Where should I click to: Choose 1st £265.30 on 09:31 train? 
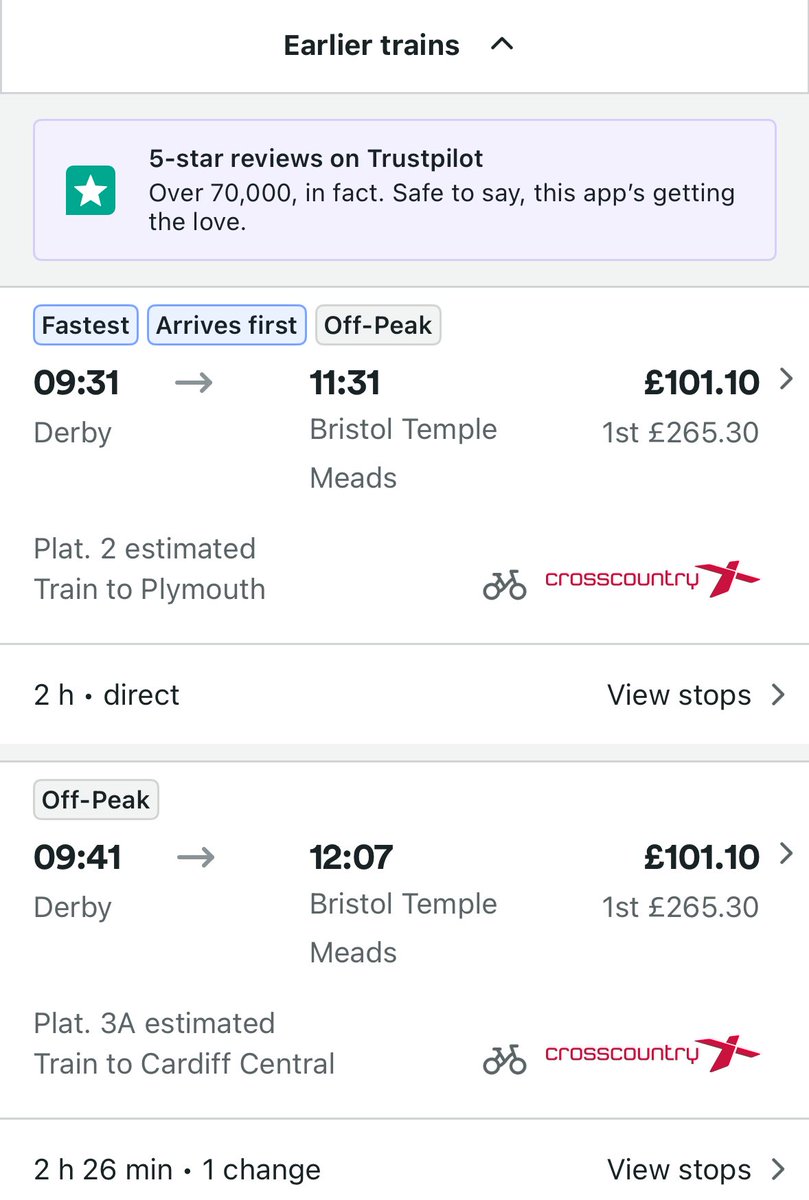[680, 432]
